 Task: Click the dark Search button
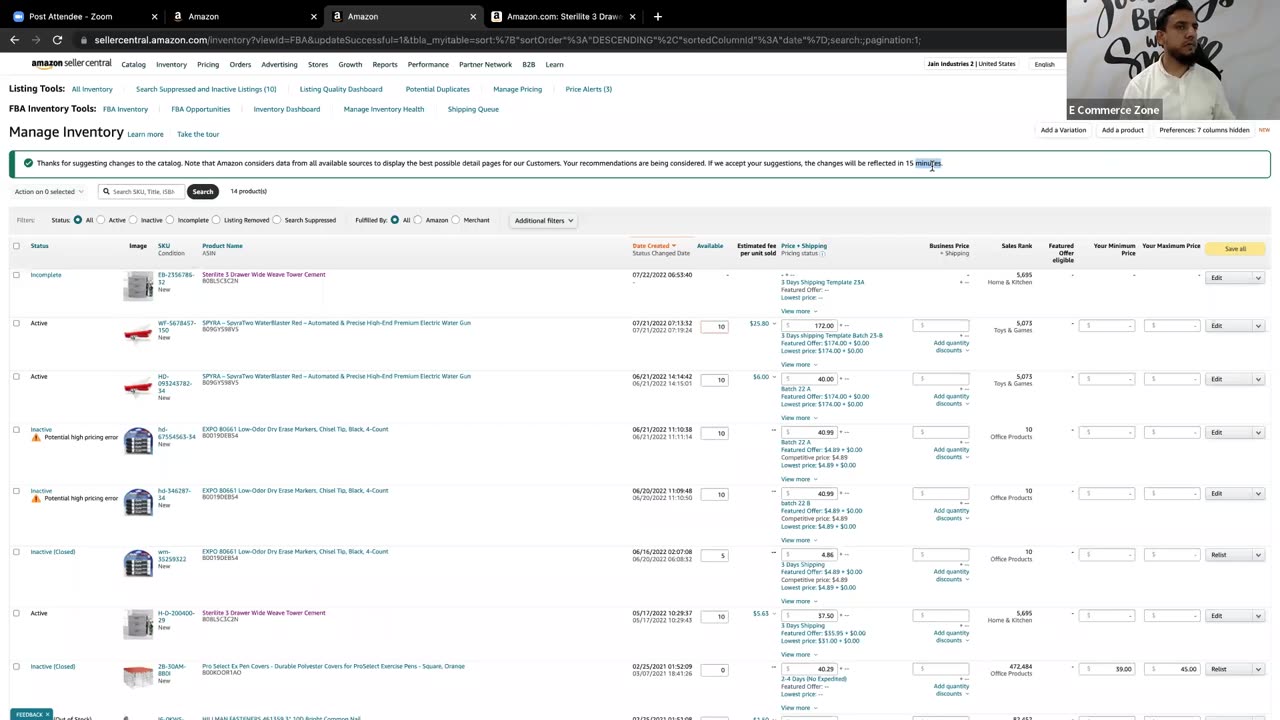(203, 191)
